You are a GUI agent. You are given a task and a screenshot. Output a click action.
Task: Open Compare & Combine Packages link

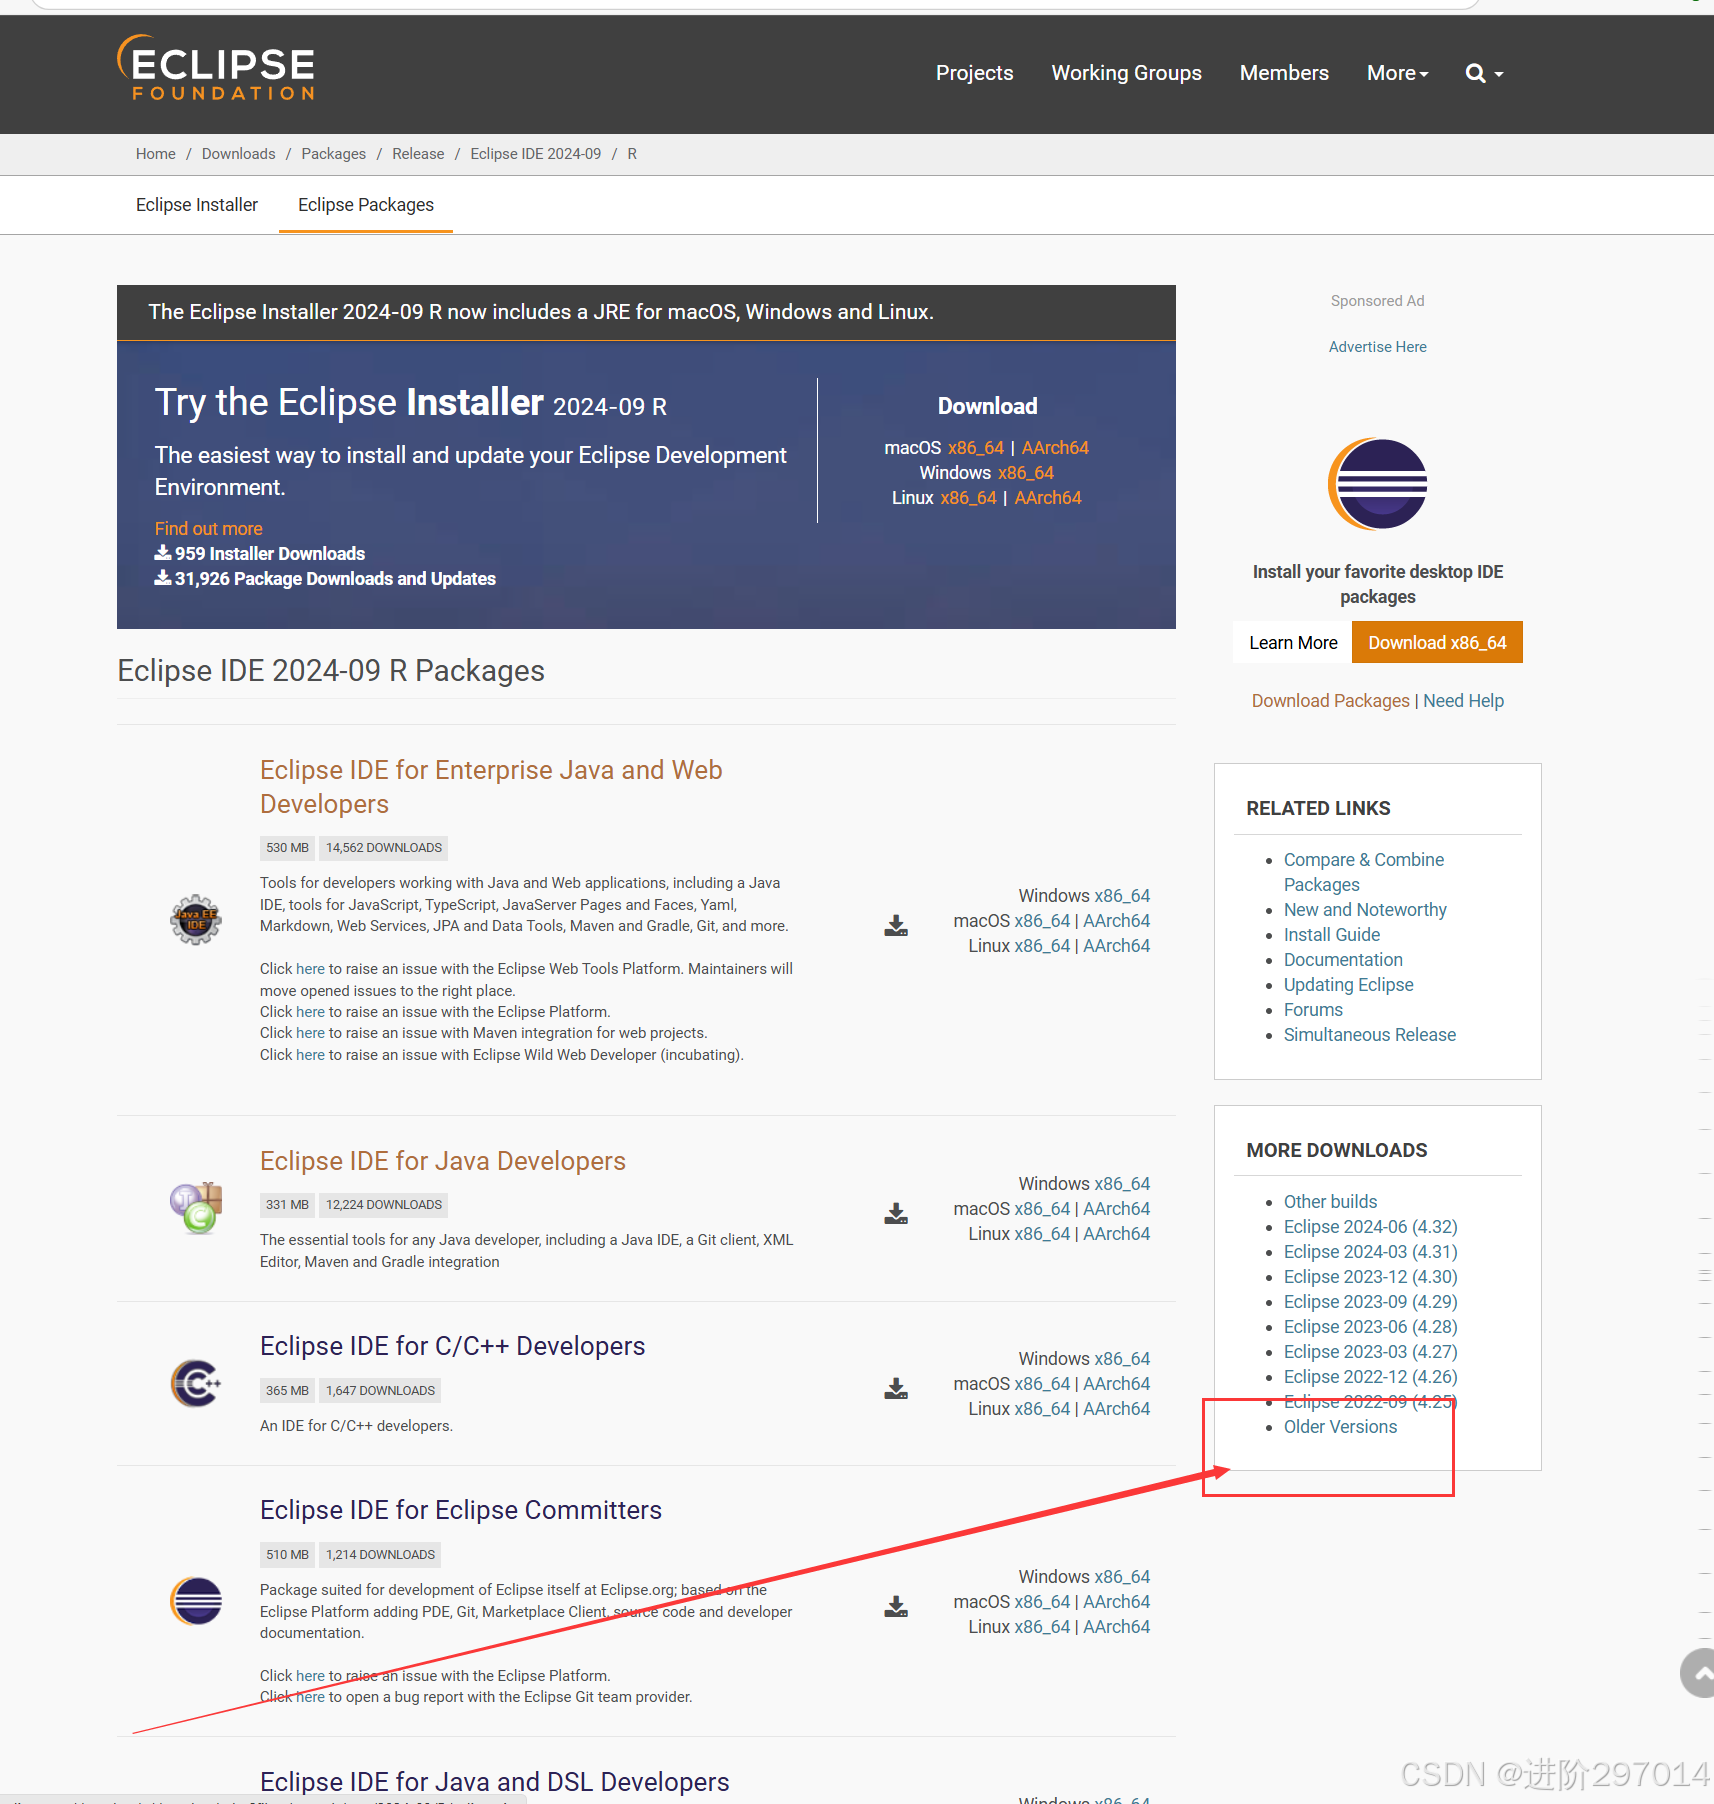(1364, 872)
